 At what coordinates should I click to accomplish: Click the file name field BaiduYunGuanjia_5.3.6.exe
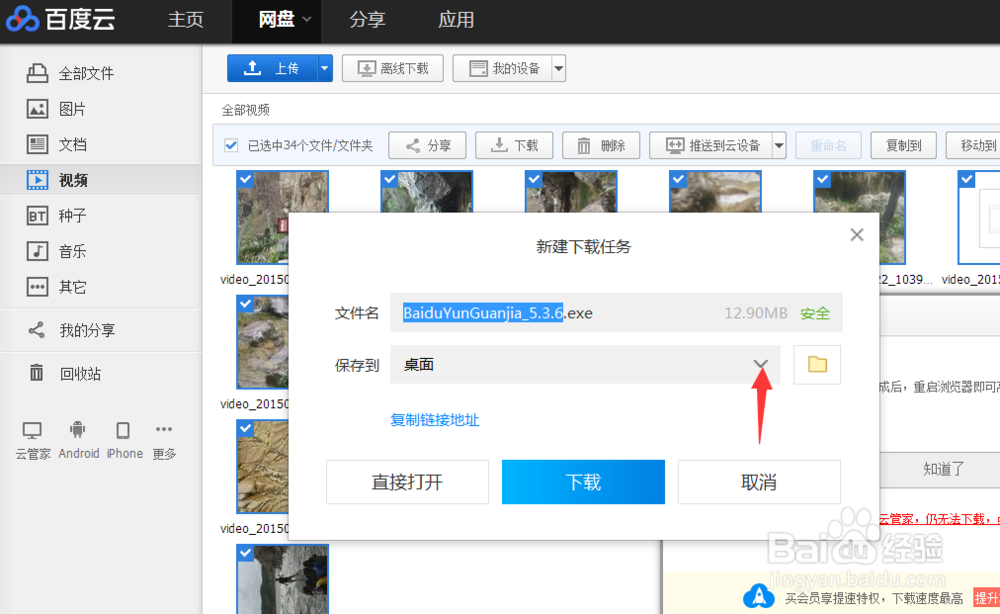616,313
